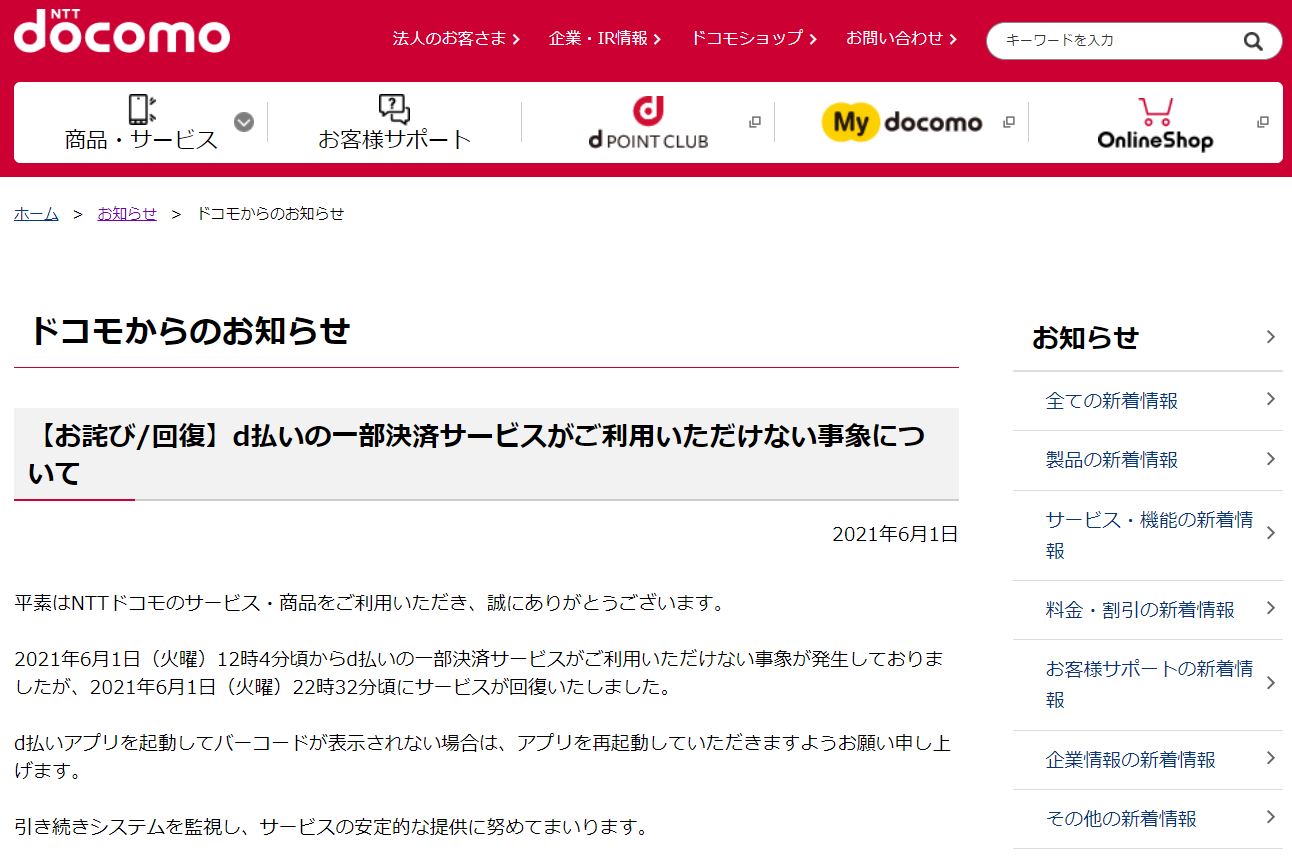Screen dimensions: 1292x858
Task: Click the ドコモからのお知らせ page heading
Action: tap(189, 331)
